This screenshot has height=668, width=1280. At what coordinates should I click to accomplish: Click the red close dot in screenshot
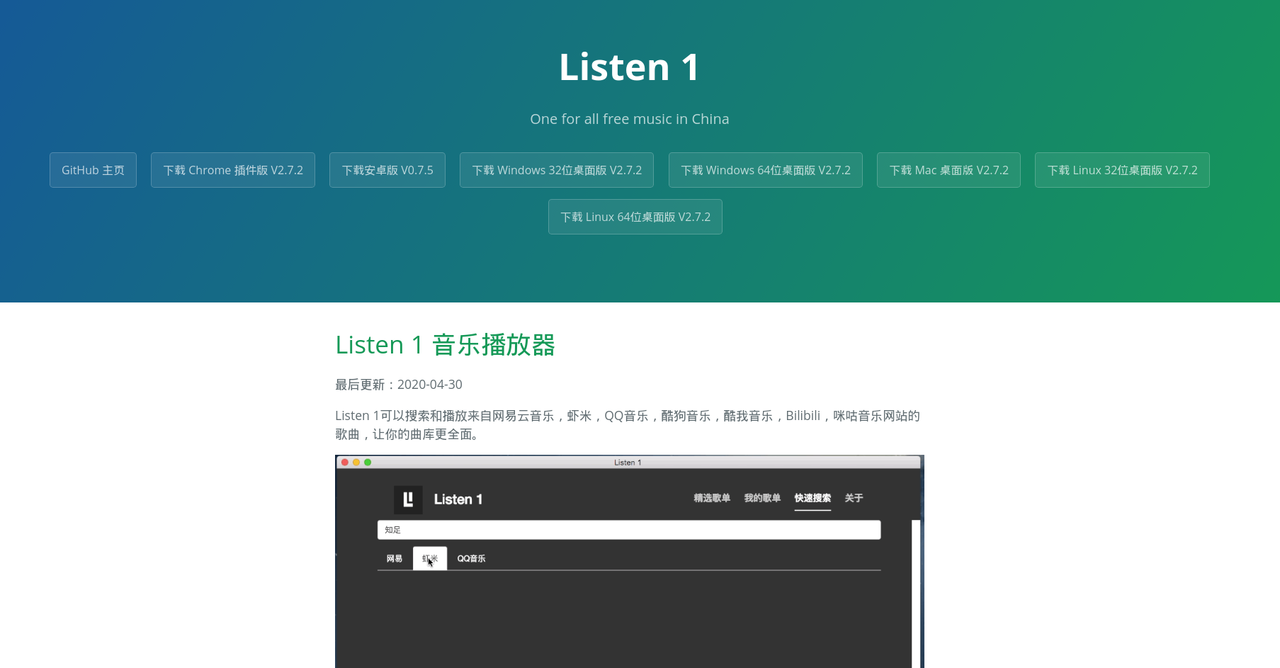click(x=345, y=462)
